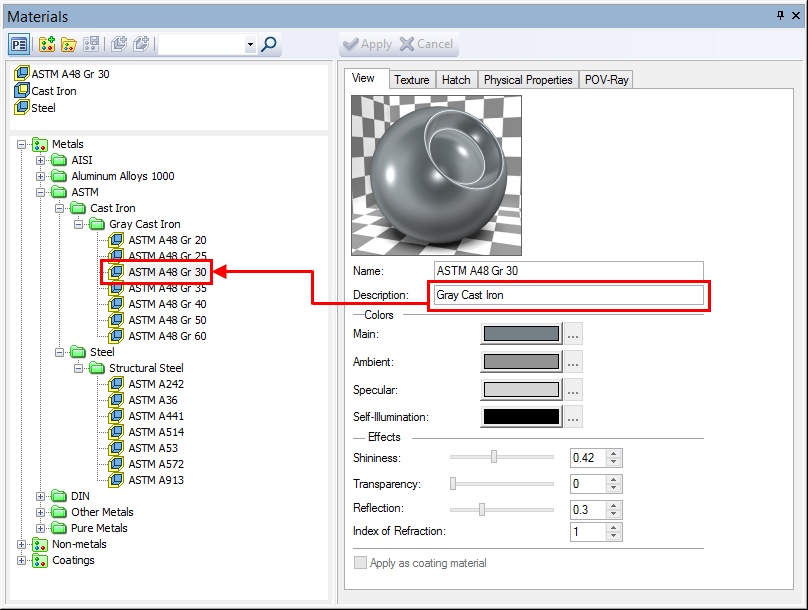Click the add material library icon
Screen dimensions: 808x610
point(46,44)
